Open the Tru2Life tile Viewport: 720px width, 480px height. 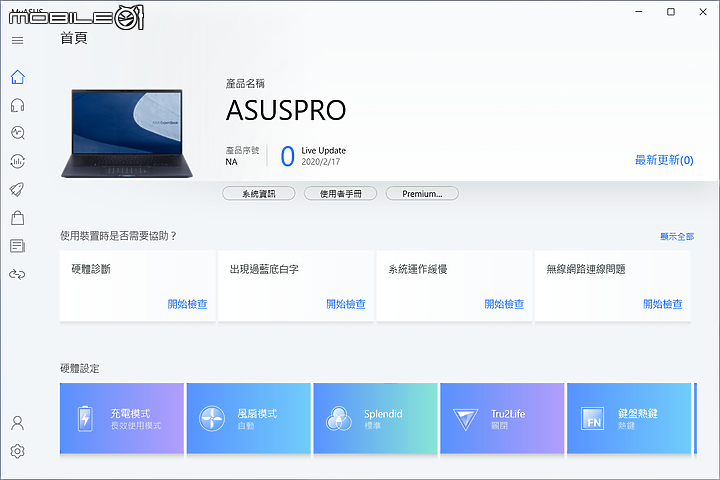point(502,418)
